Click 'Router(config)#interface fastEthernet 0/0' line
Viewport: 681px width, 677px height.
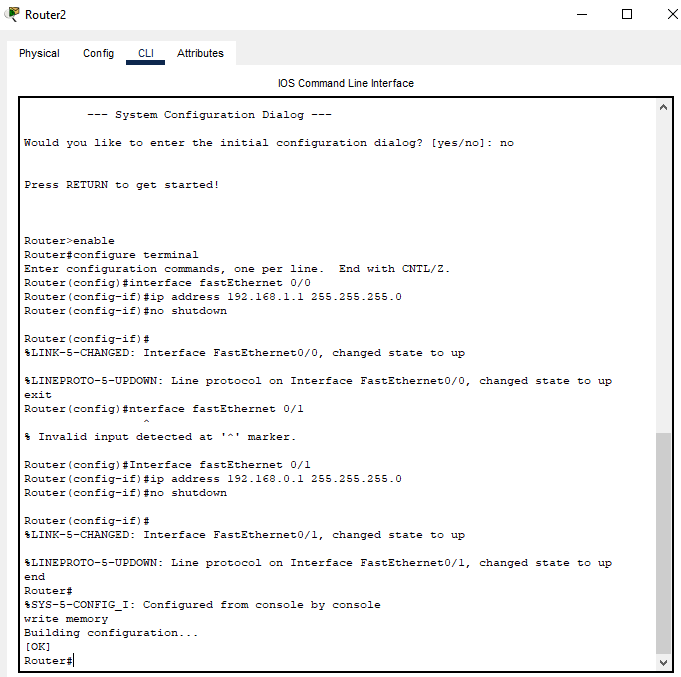(x=167, y=283)
